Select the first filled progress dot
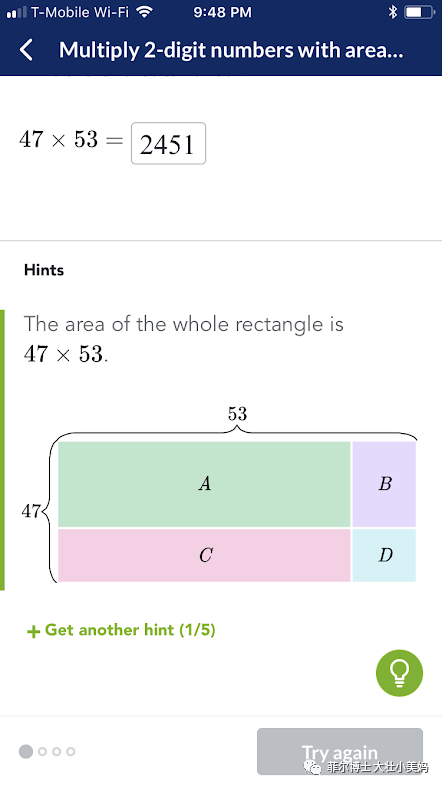 coord(26,751)
